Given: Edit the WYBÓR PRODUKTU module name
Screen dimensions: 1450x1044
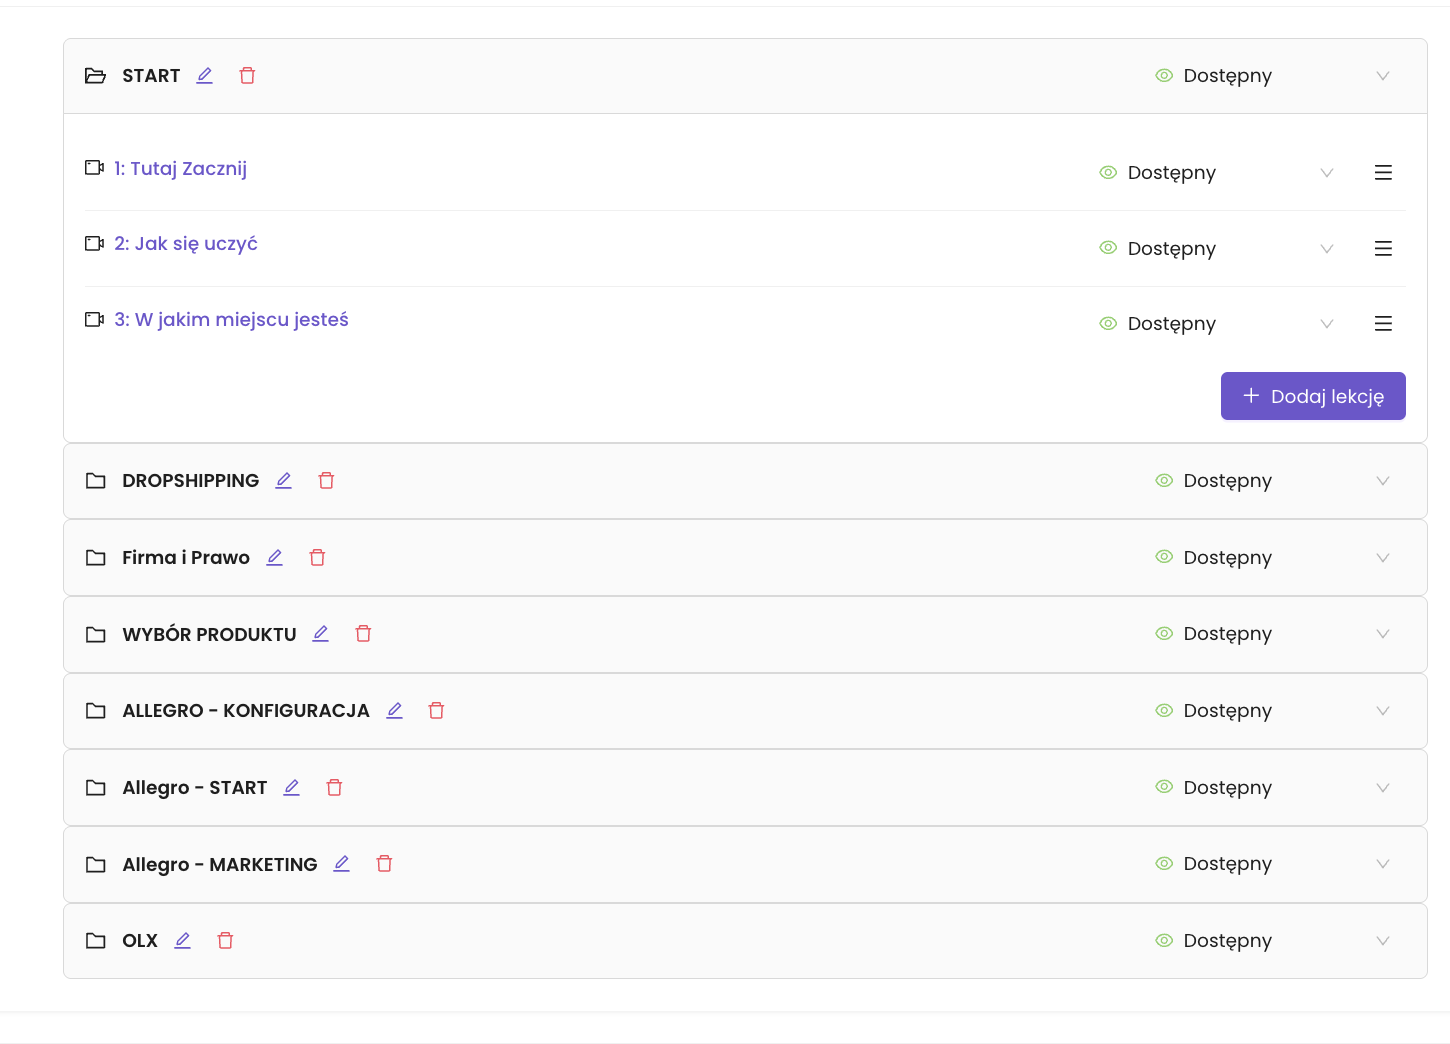Looking at the screenshot, I should [x=321, y=634].
